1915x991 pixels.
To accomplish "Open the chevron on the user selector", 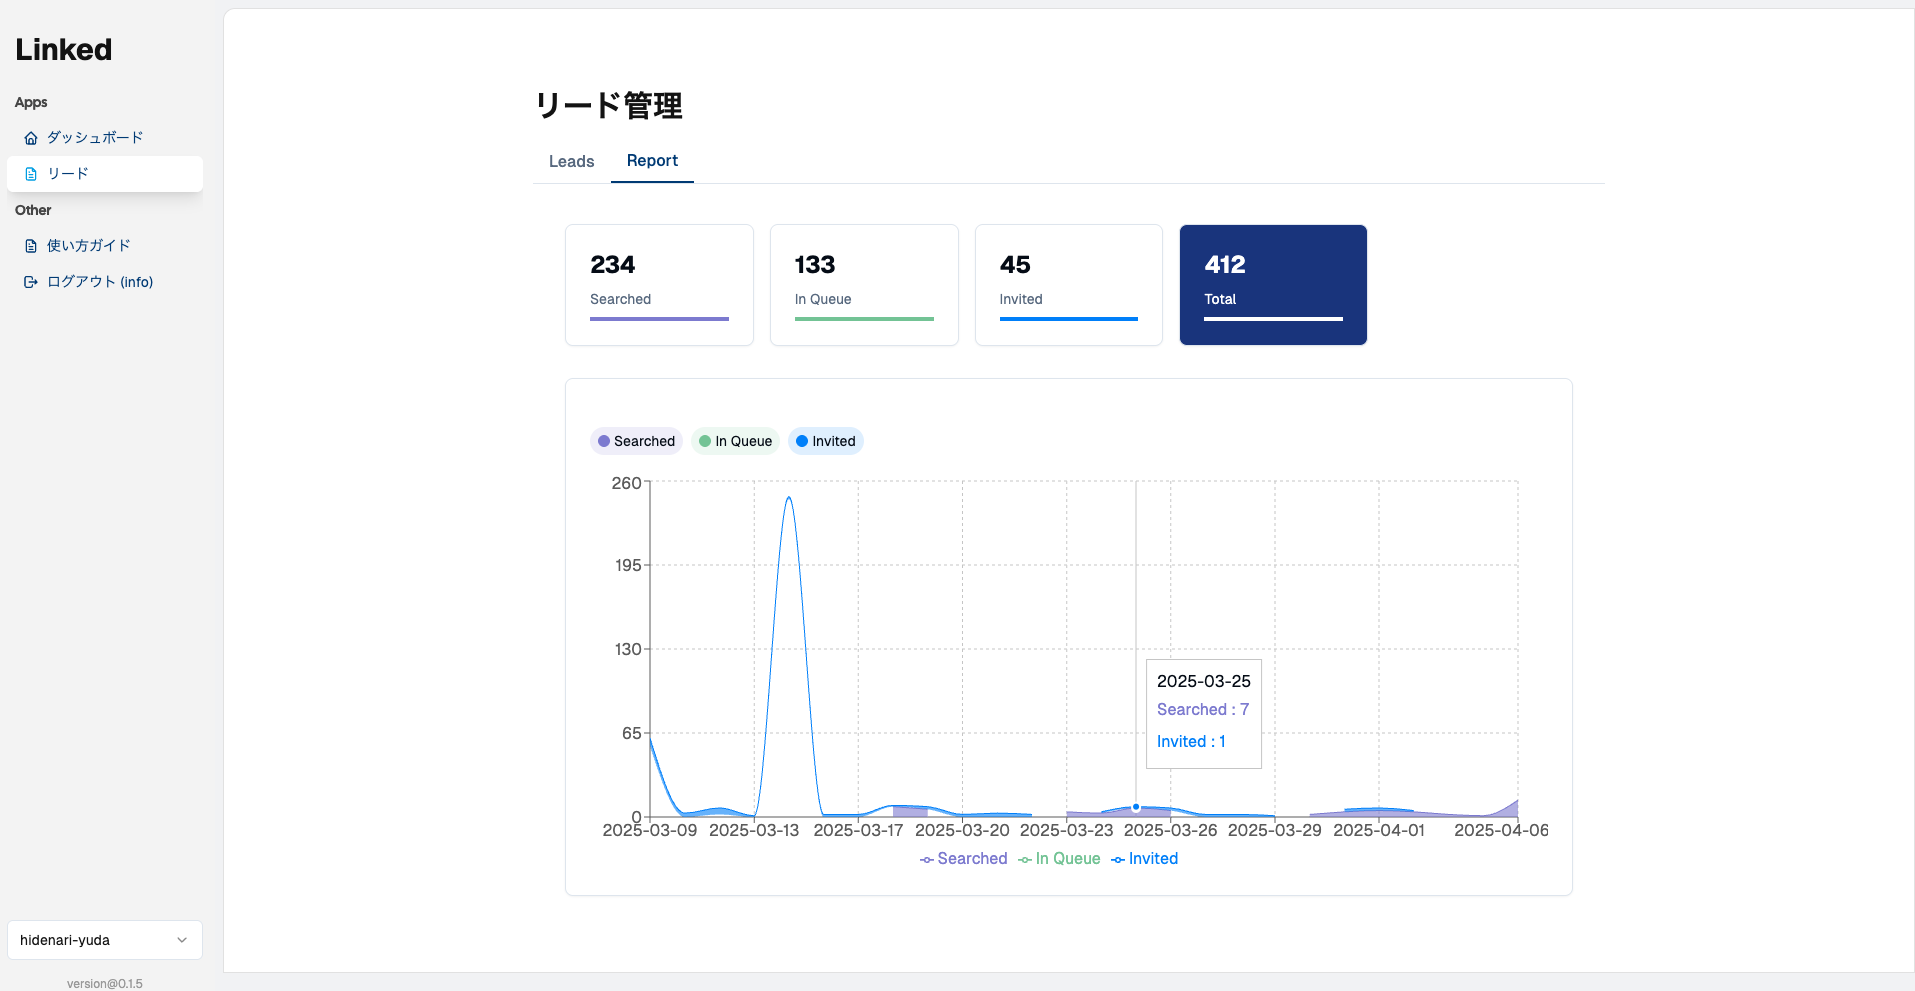I will tap(181, 940).
